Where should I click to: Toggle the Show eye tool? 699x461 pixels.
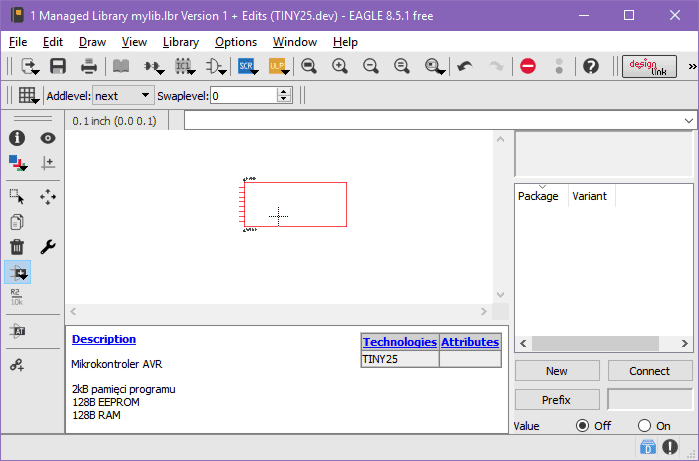[48, 138]
